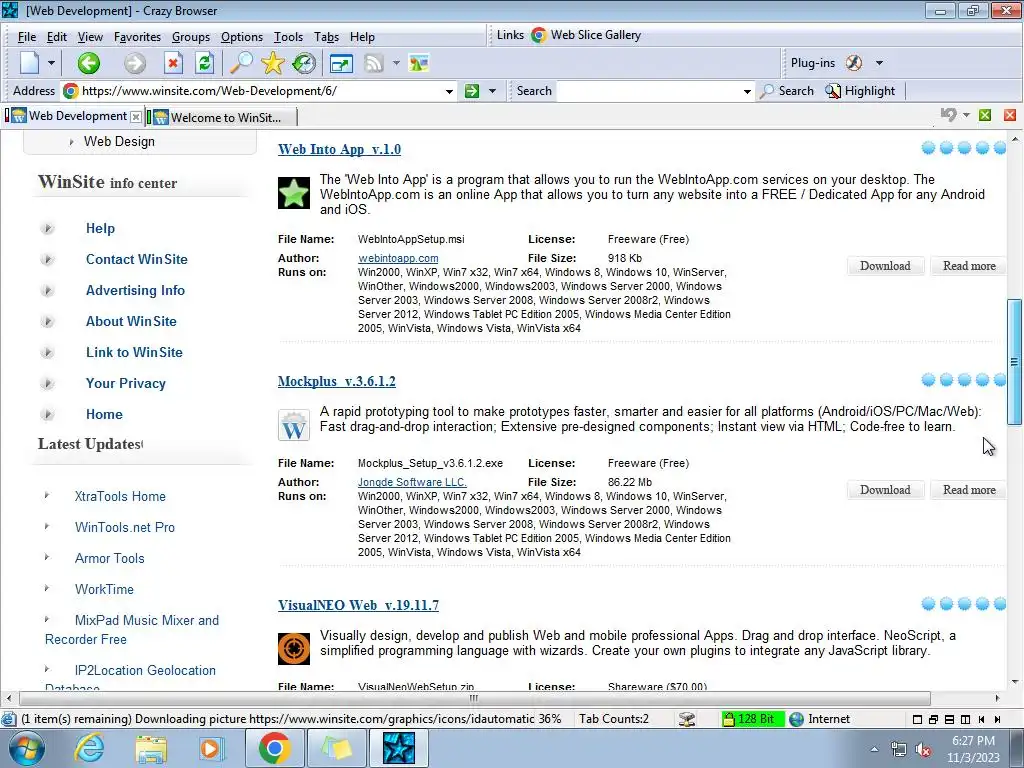Viewport: 1024px width, 768px height.
Task: Click the green Go arrow beside the address bar
Action: click(472, 91)
